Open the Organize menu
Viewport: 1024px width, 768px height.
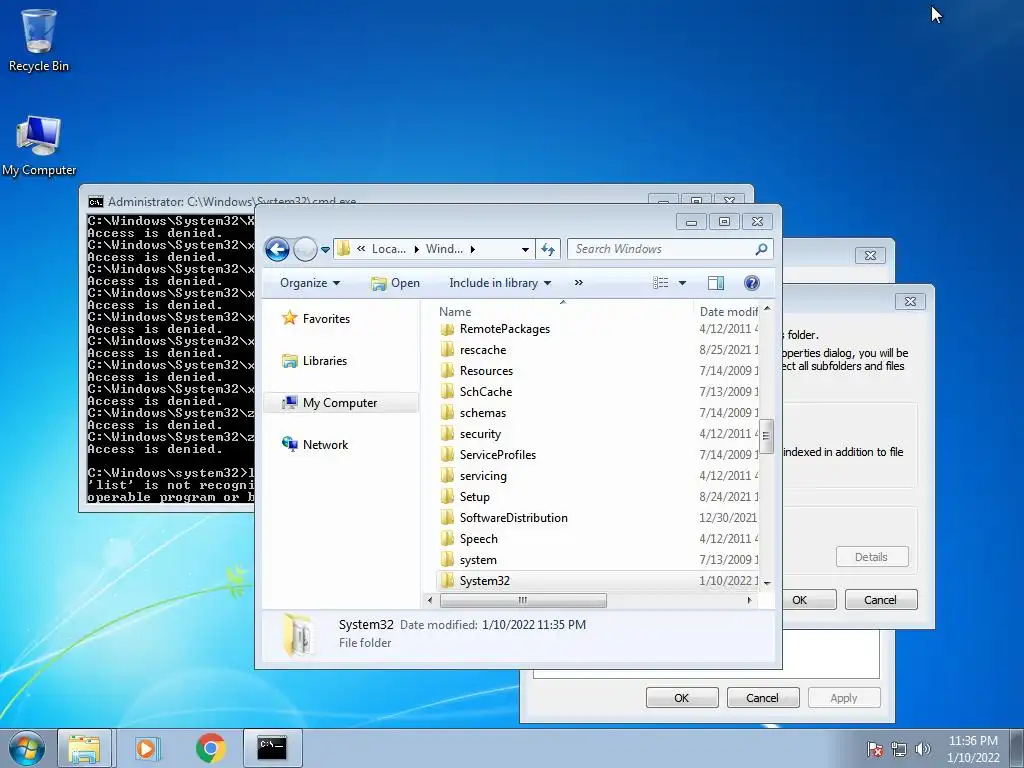pyautogui.click(x=310, y=283)
